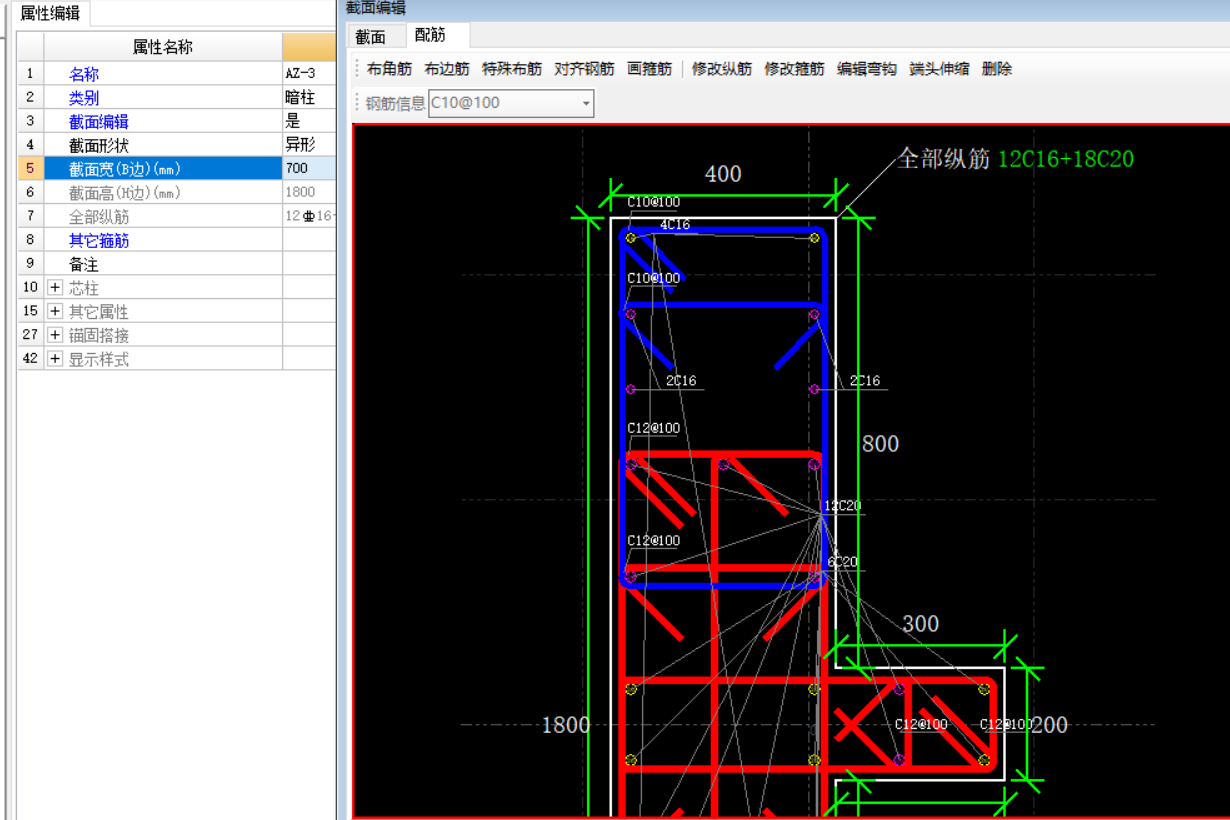This screenshot has height=820, width=1230.
Task: Expand the 显示样式 property group
Action: (55, 359)
